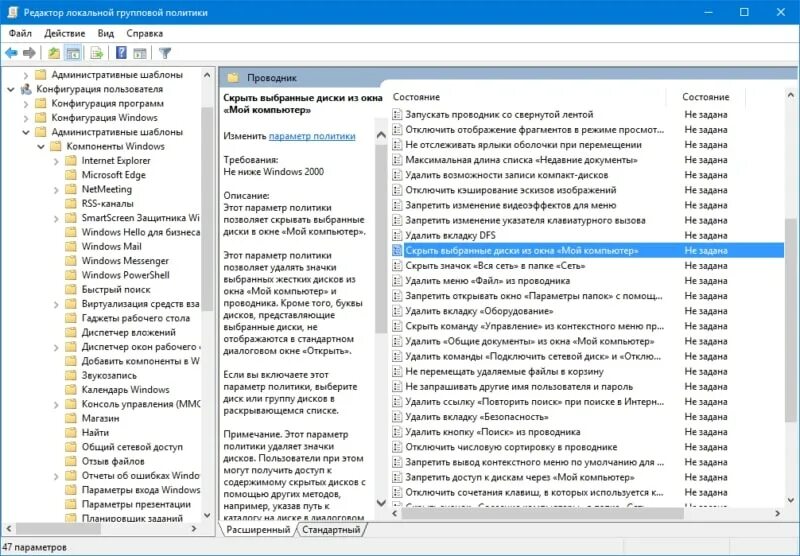The height and width of the screenshot is (556, 800).
Task: Click folder icon of Microsoft Edge
Action: click(71, 174)
